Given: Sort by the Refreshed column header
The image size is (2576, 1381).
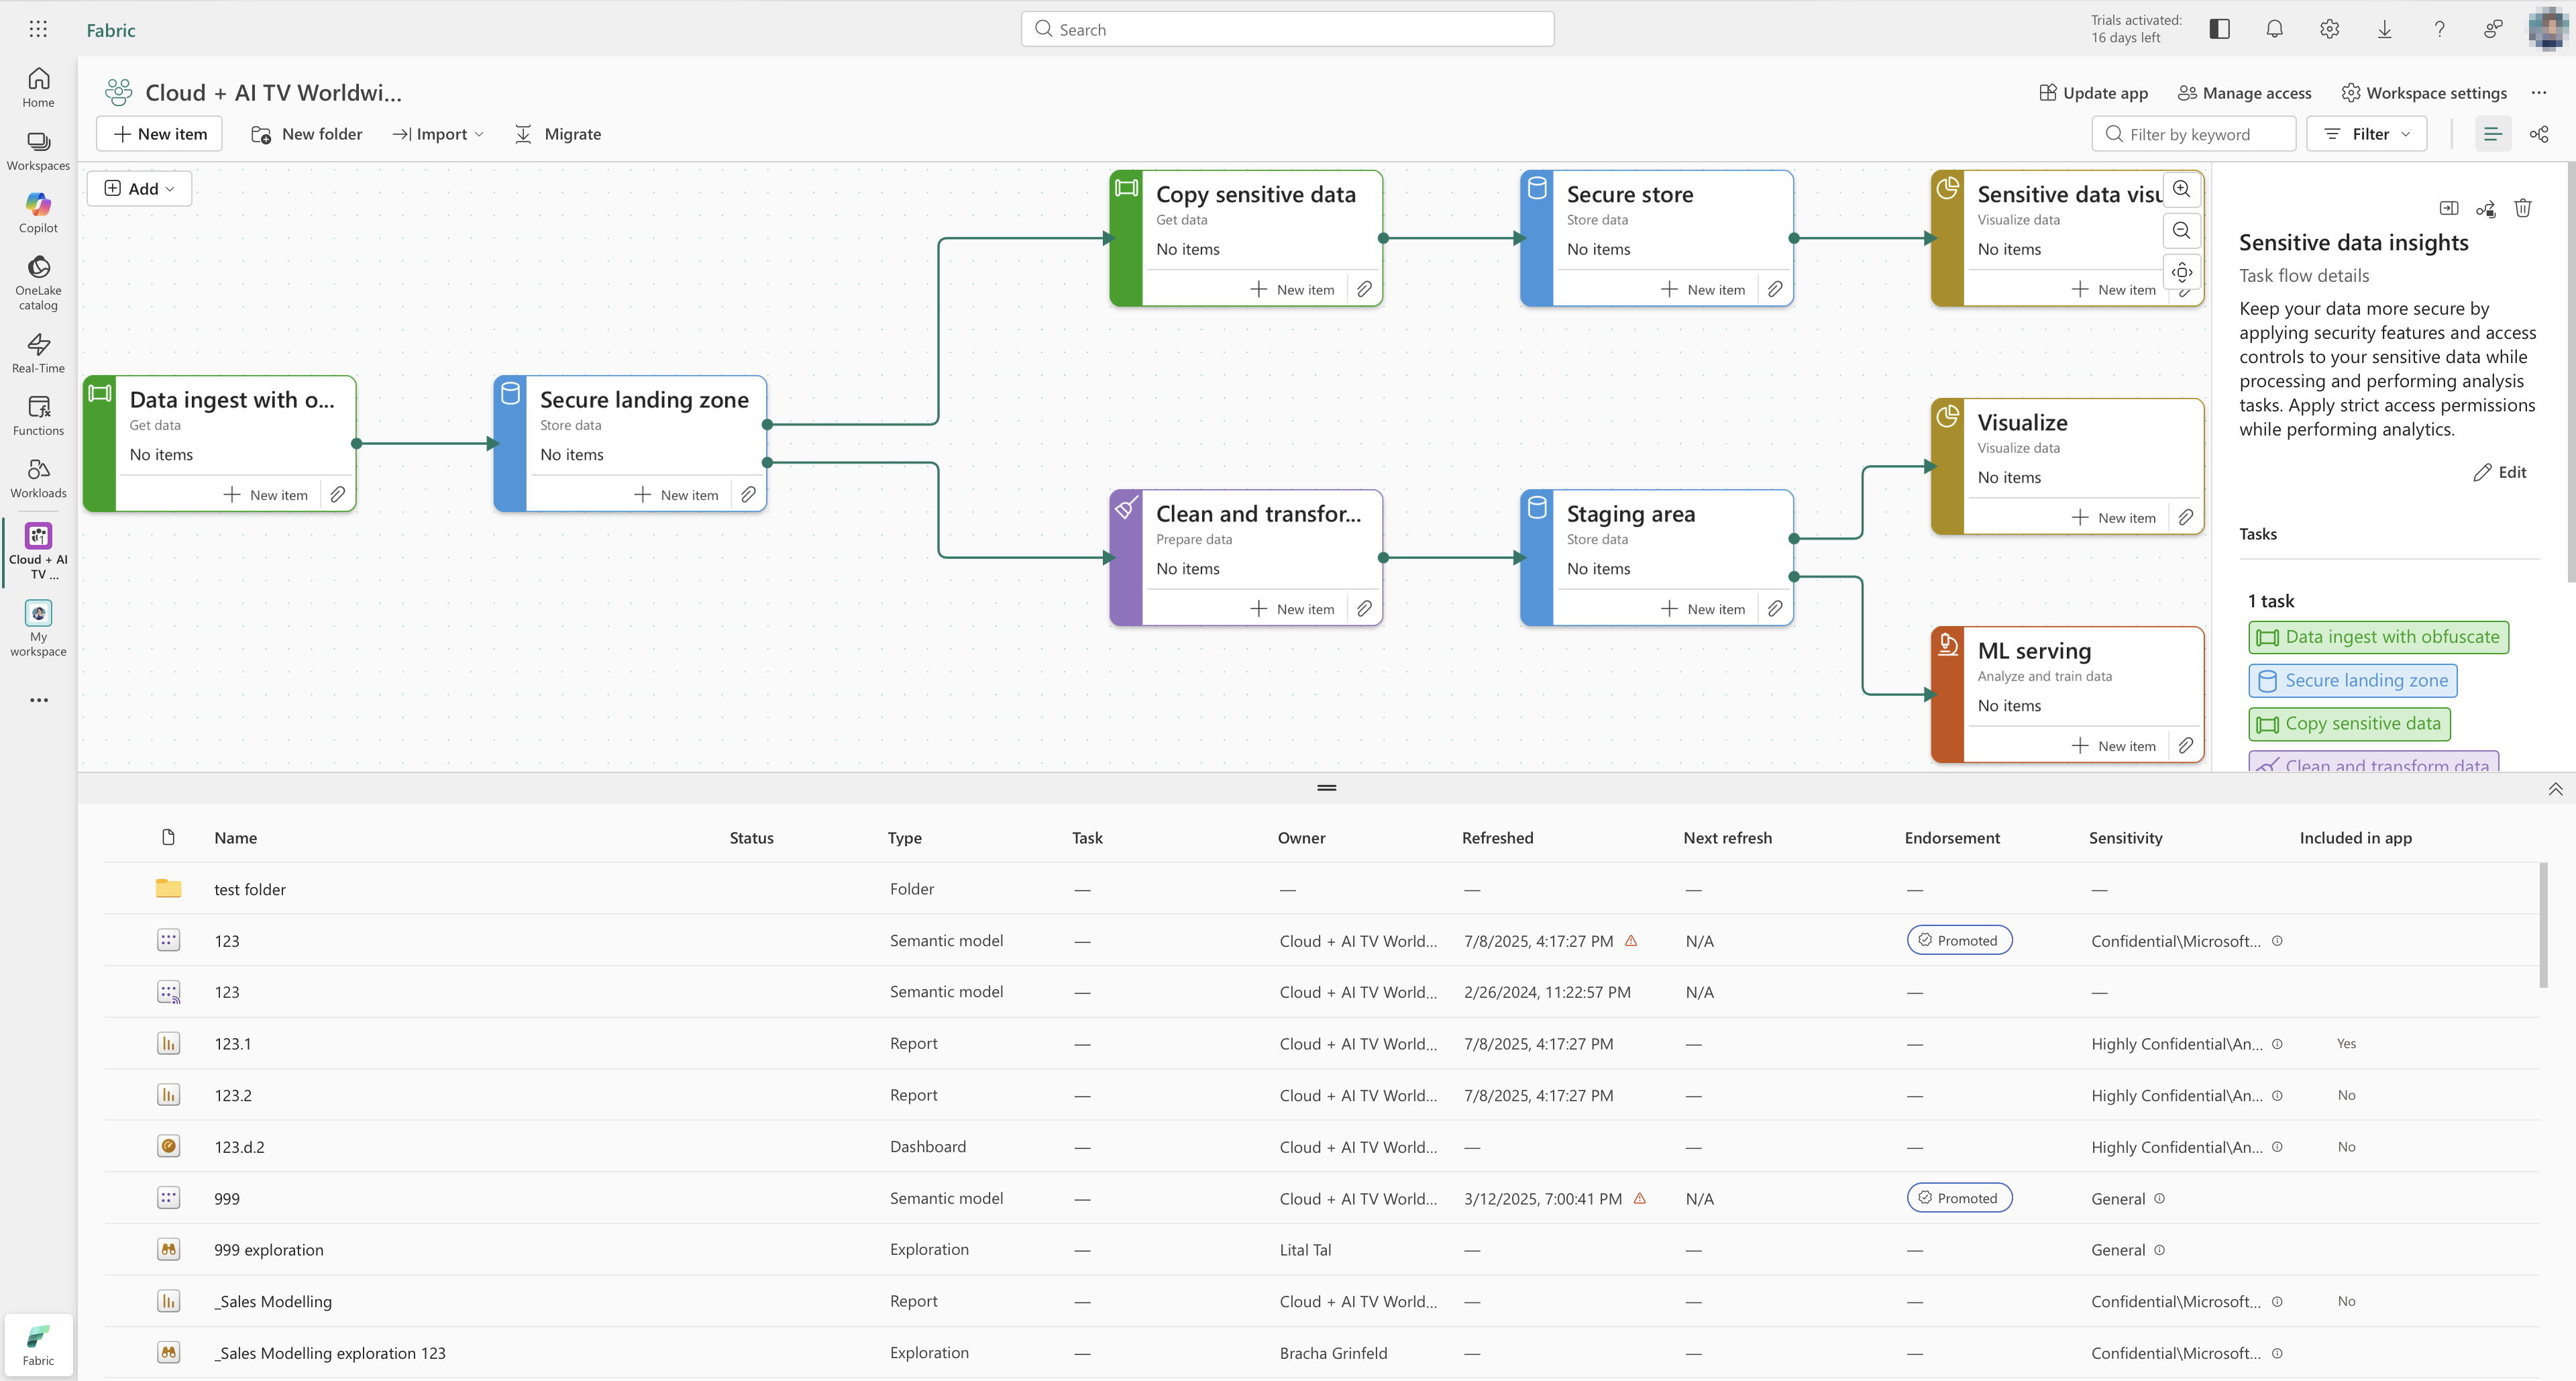Looking at the screenshot, I should [x=1497, y=838].
